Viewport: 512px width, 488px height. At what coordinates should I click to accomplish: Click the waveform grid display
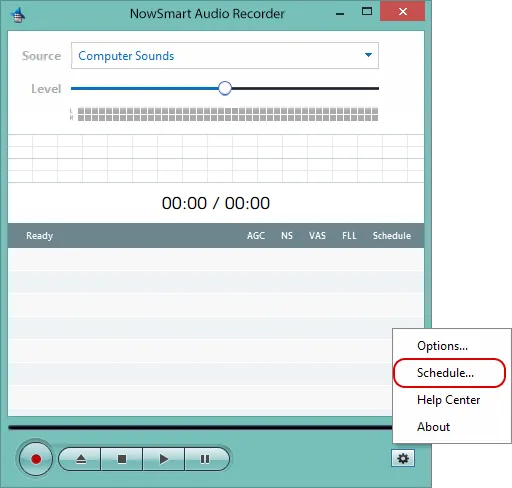(x=216, y=158)
